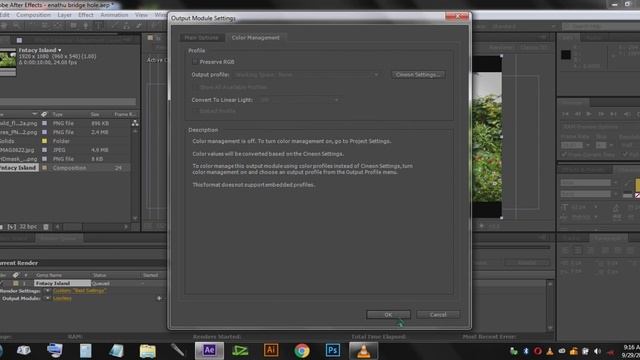Image resolution: width=640 pixels, height=360 pixels.
Task: Click the label tag icon in render queue header
Action: (16, 275)
